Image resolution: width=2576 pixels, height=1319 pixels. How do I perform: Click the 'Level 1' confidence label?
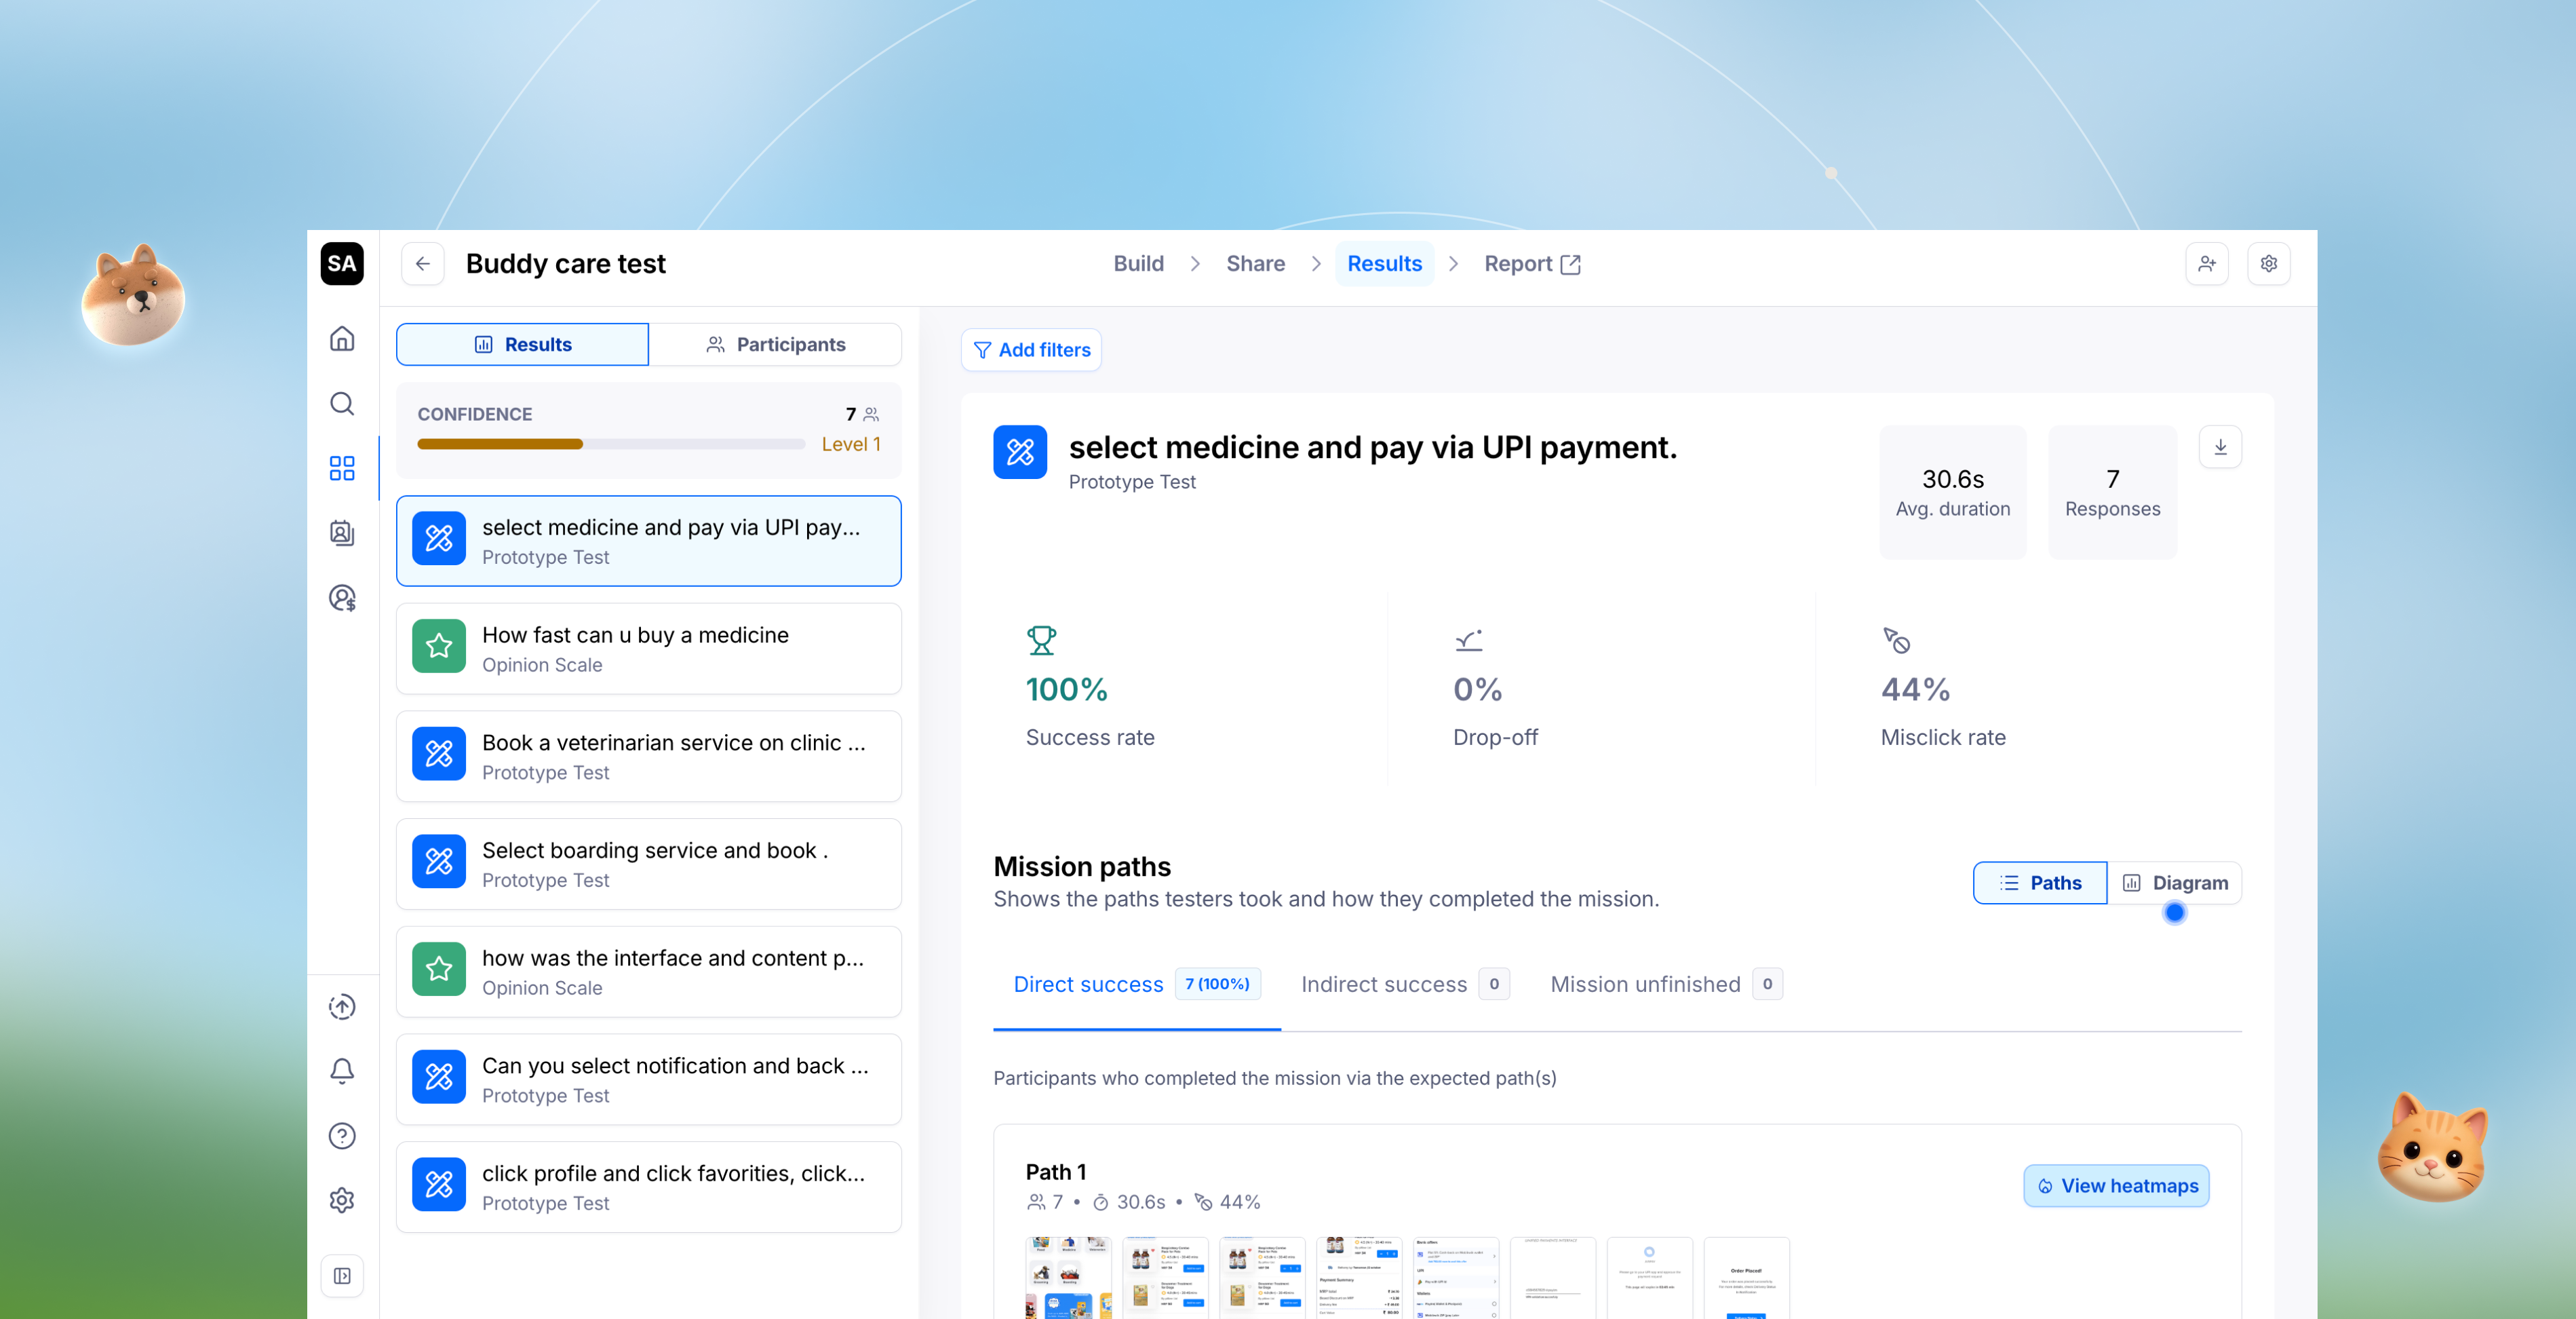pyautogui.click(x=851, y=444)
